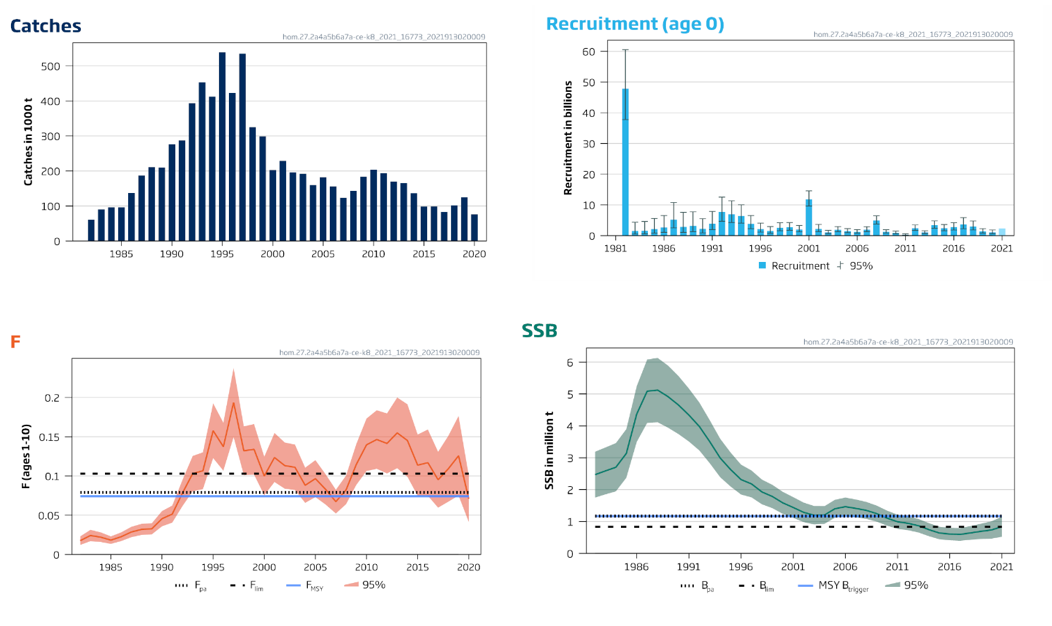Click the 2020 bar in Catches chart

(474, 227)
